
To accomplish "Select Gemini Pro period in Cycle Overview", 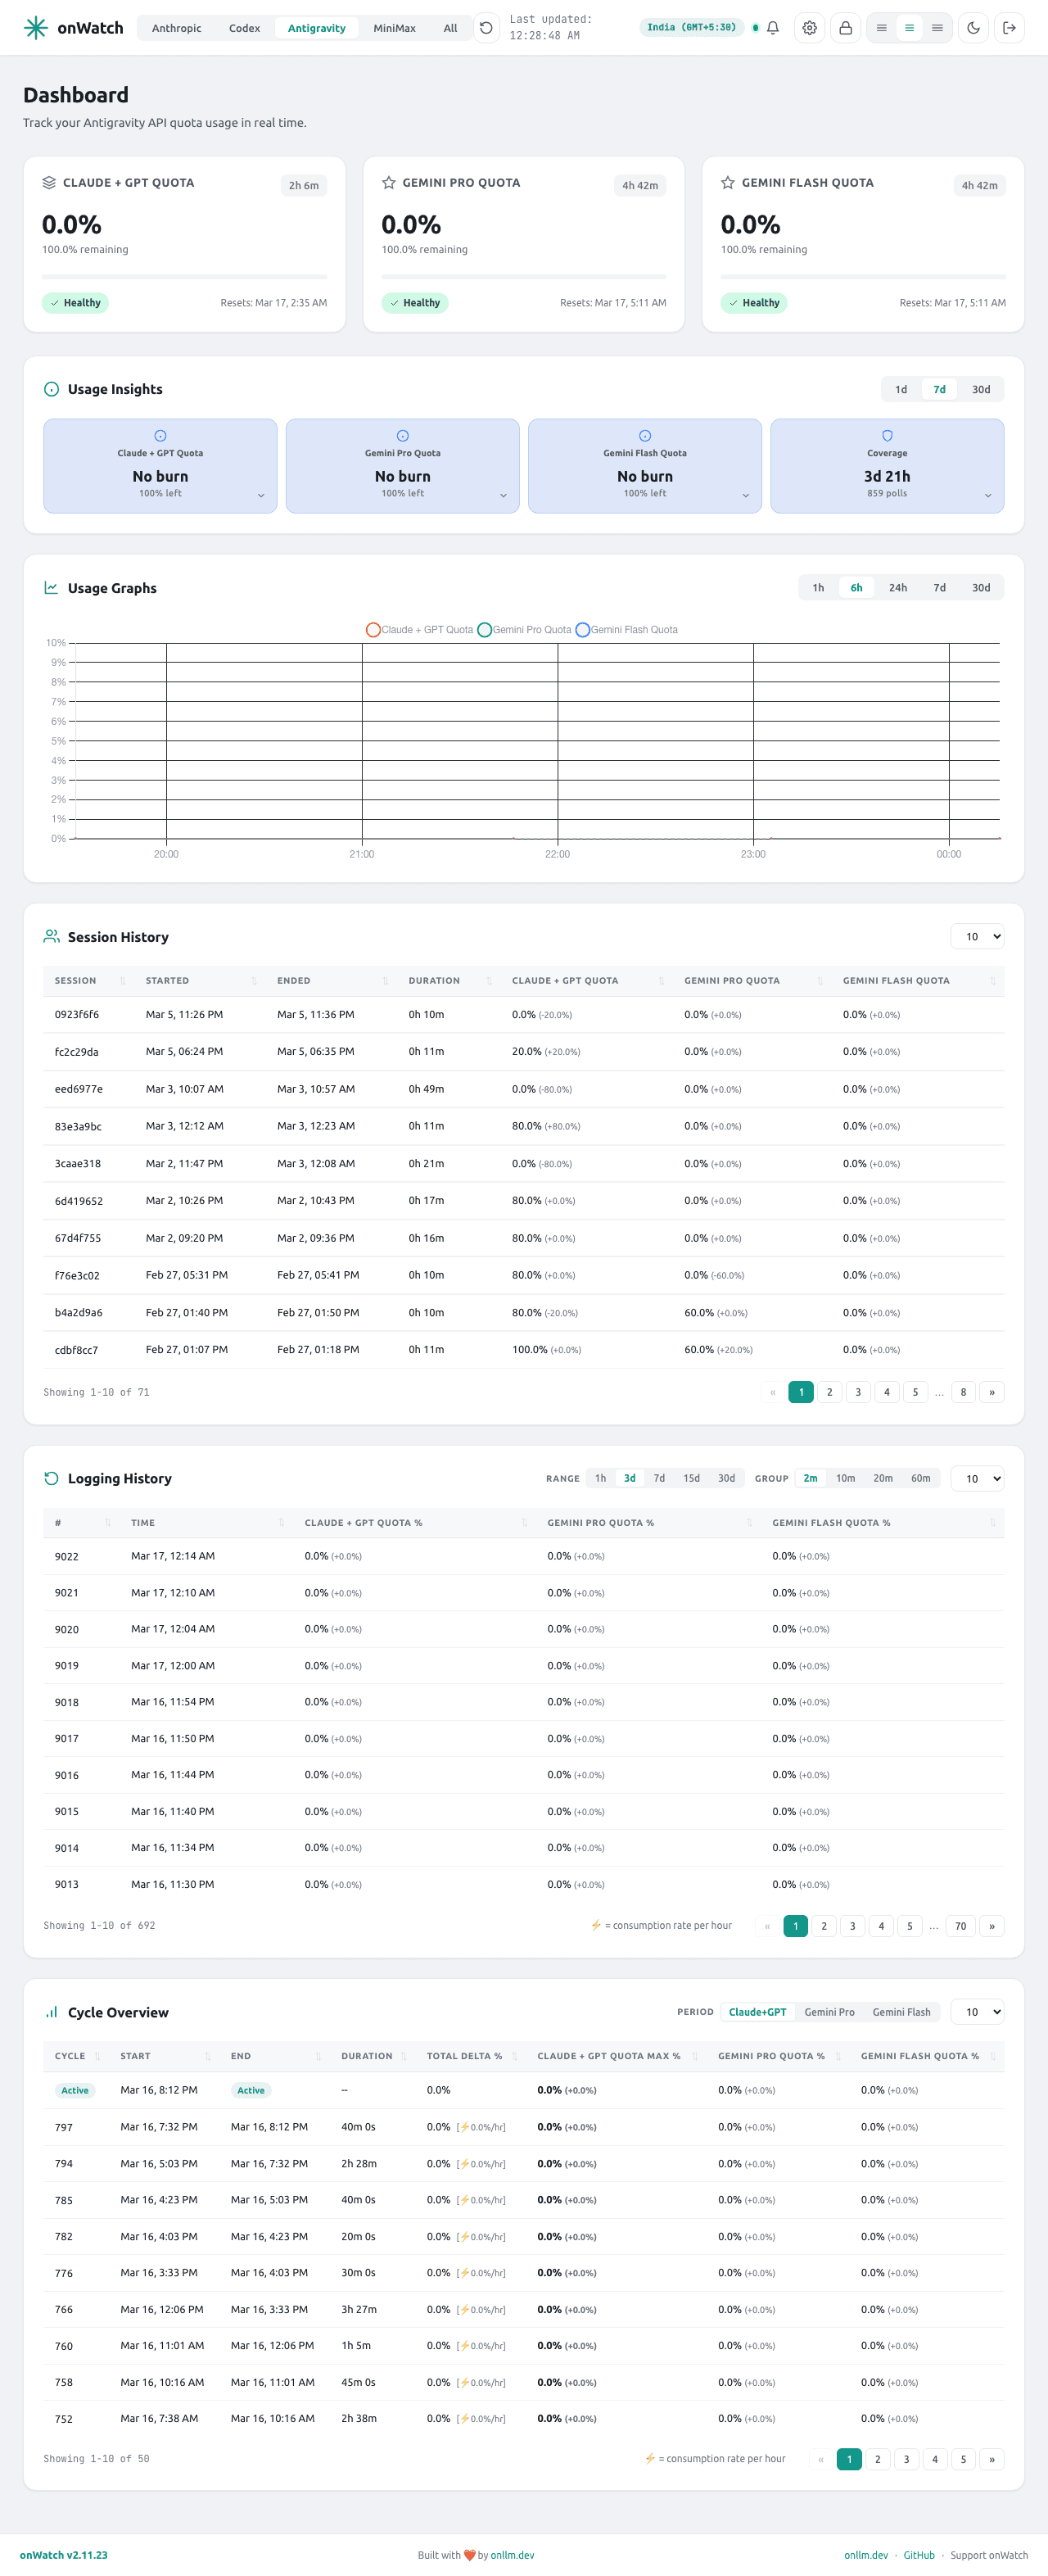I will (x=830, y=2012).
